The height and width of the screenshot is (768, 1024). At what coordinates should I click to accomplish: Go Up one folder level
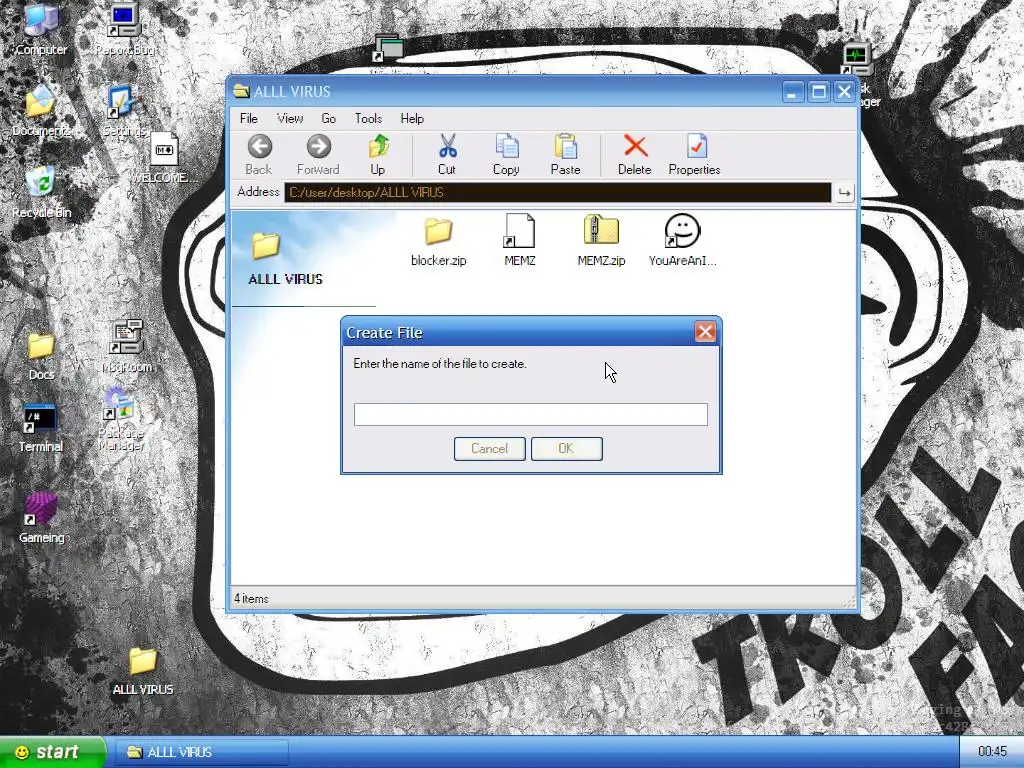(x=378, y=155)
